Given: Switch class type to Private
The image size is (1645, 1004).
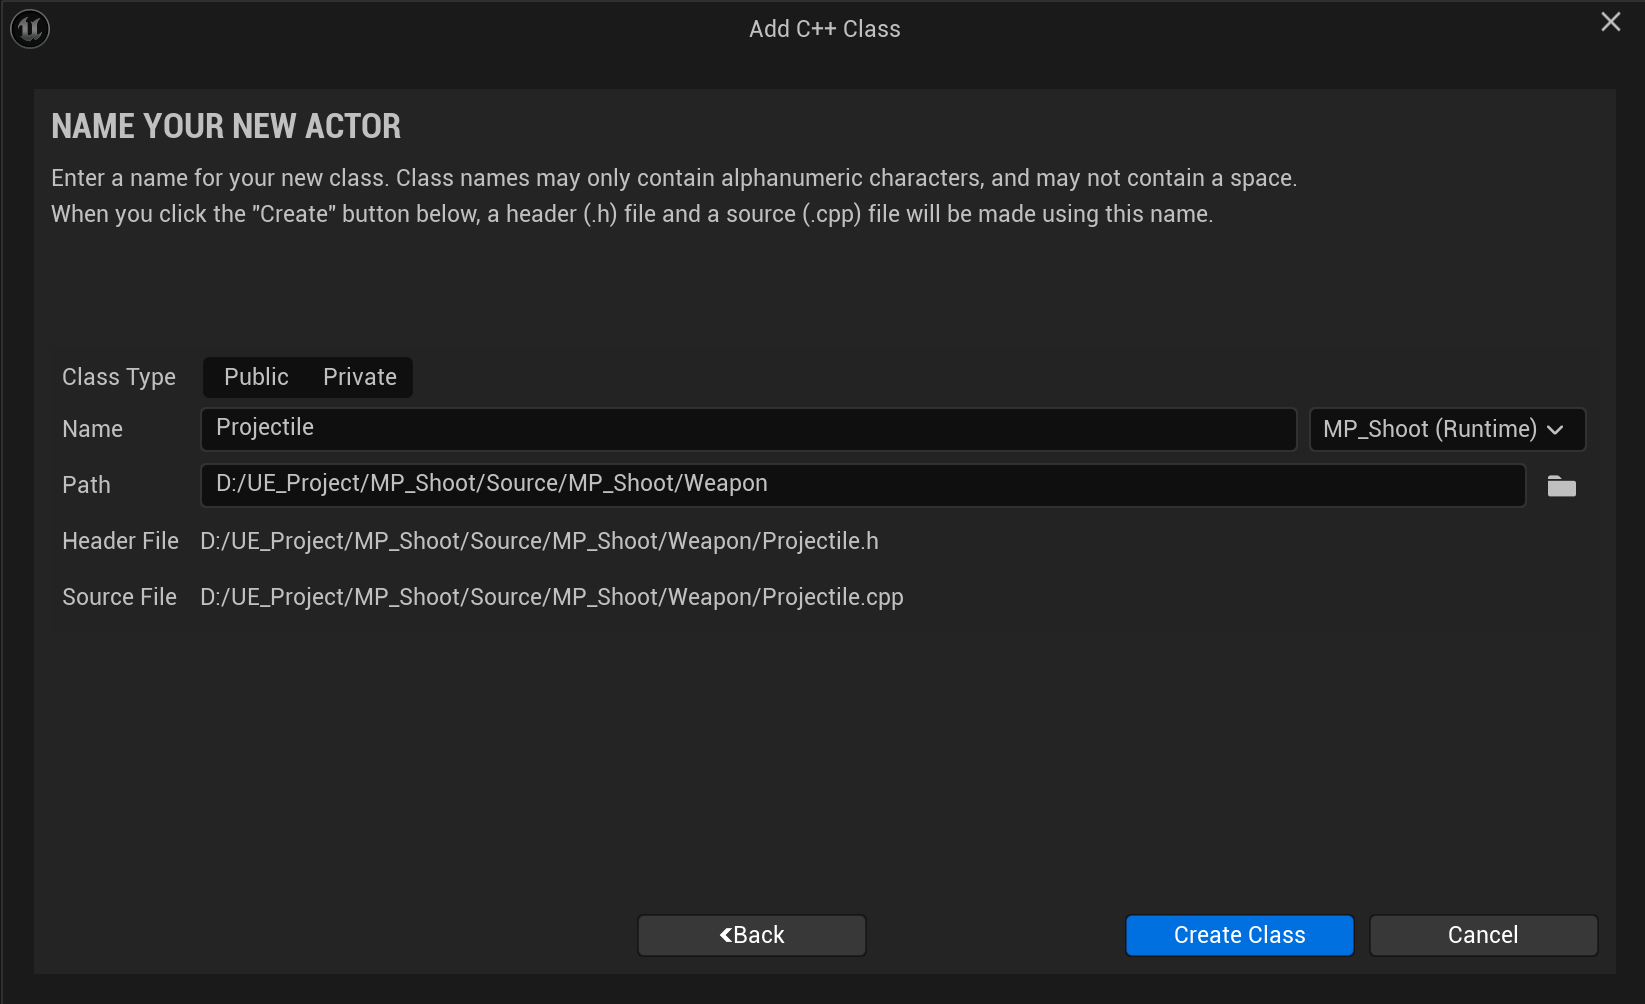Looking at the screenshot, I should coord(360,377).
